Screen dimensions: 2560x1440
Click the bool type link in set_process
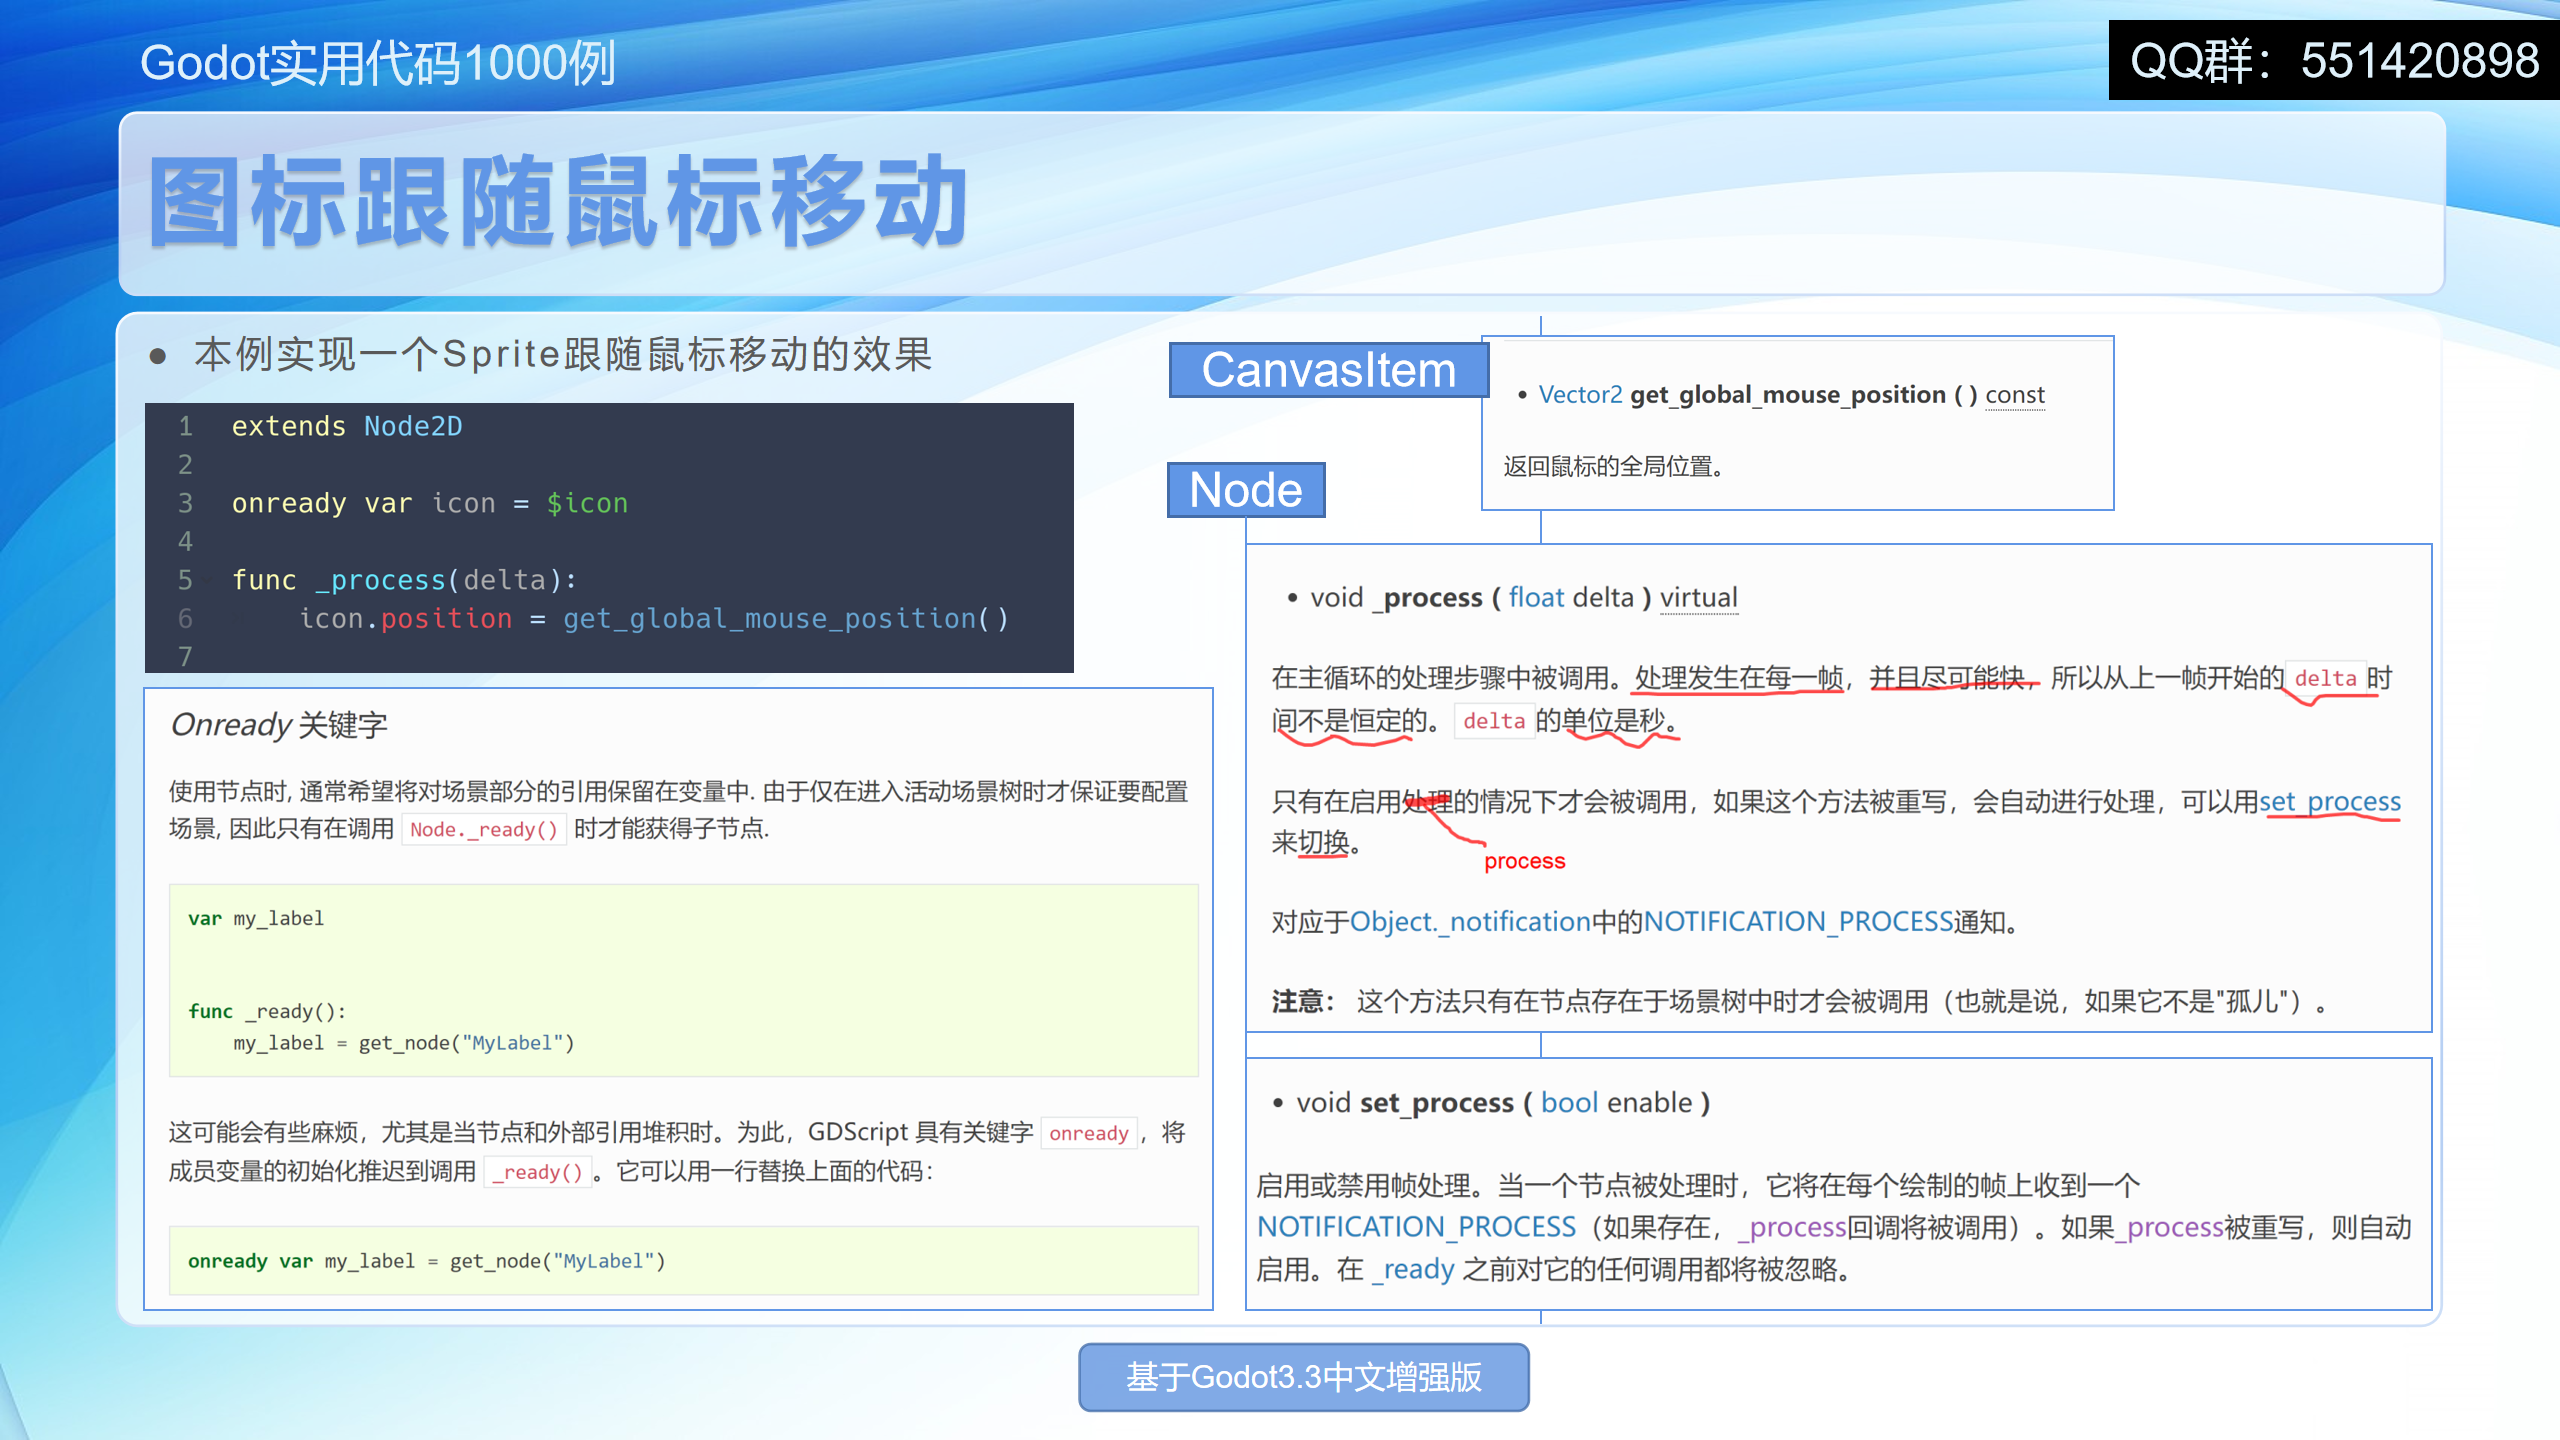click(x=1569, y=1102)
